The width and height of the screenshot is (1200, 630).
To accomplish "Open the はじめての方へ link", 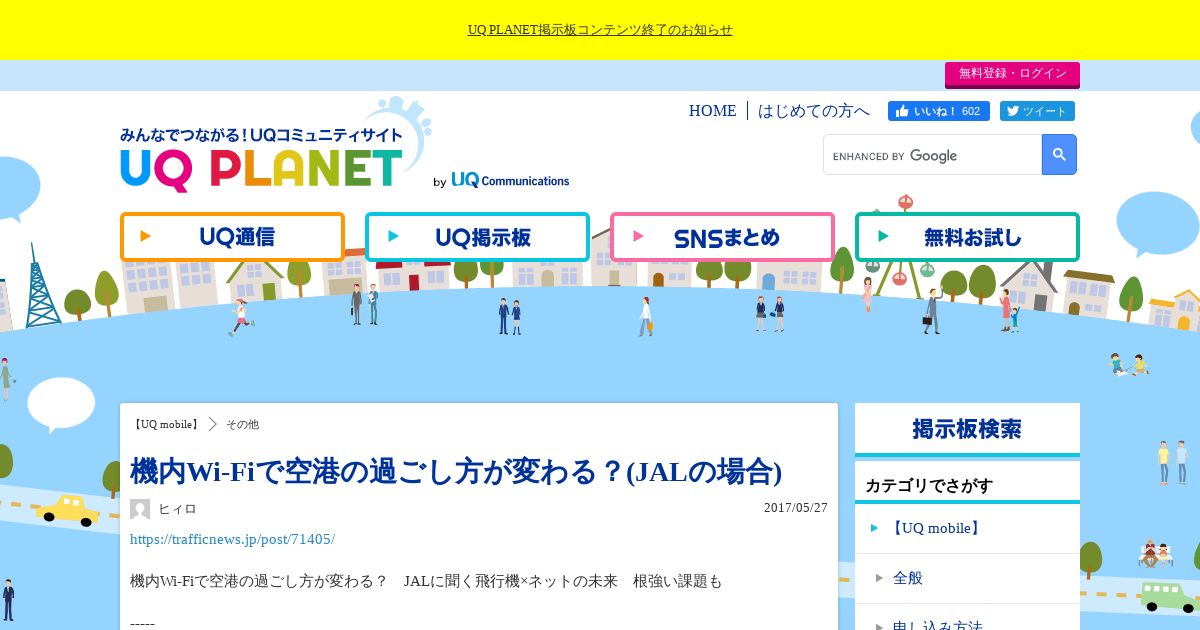I will tap(814, 111).
